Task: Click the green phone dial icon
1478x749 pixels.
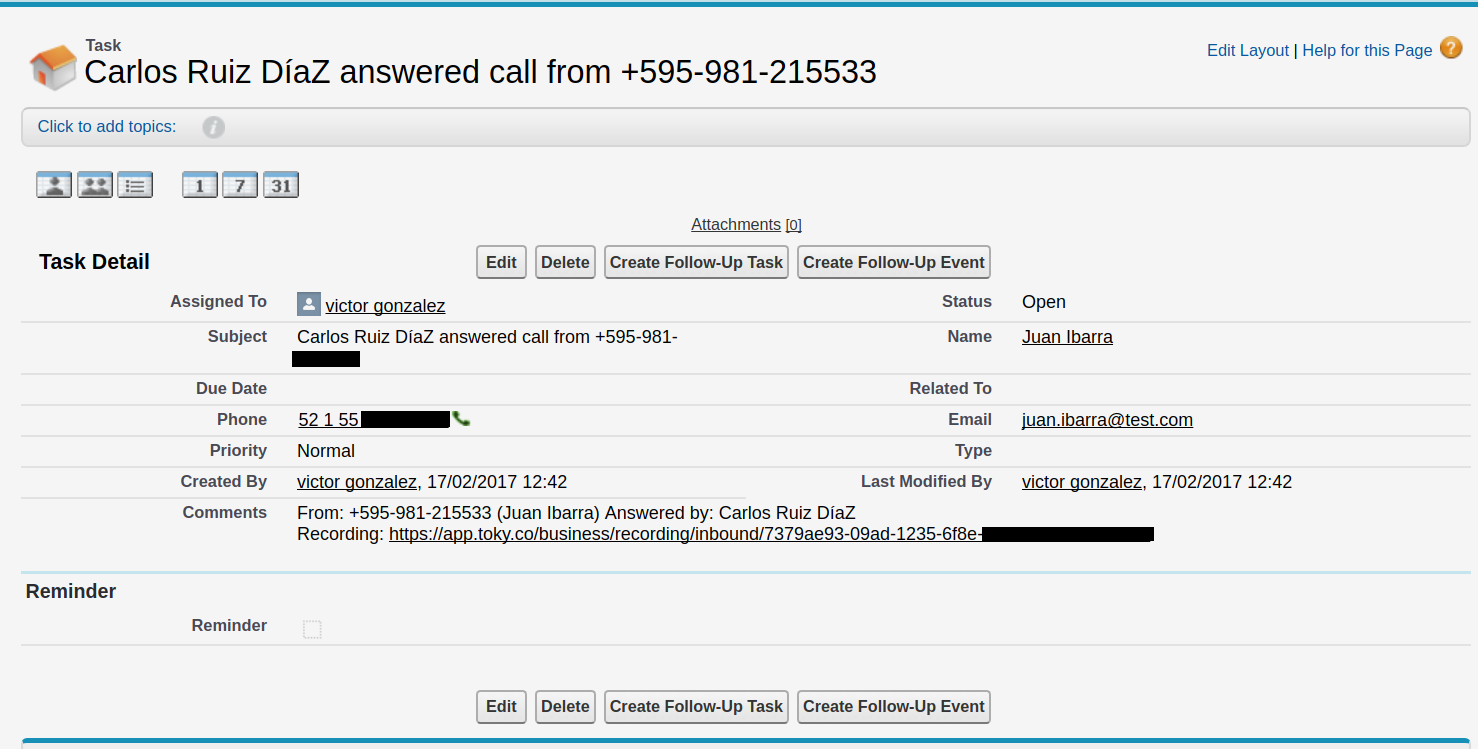Action: (461, 419)
